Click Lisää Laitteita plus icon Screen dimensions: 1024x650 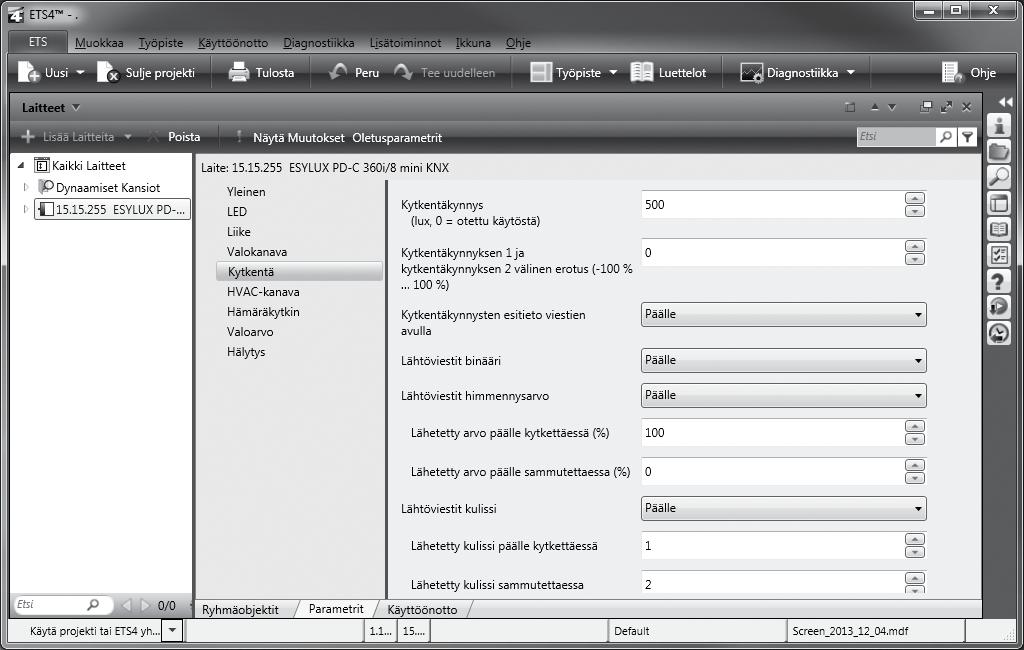point(28,137)
